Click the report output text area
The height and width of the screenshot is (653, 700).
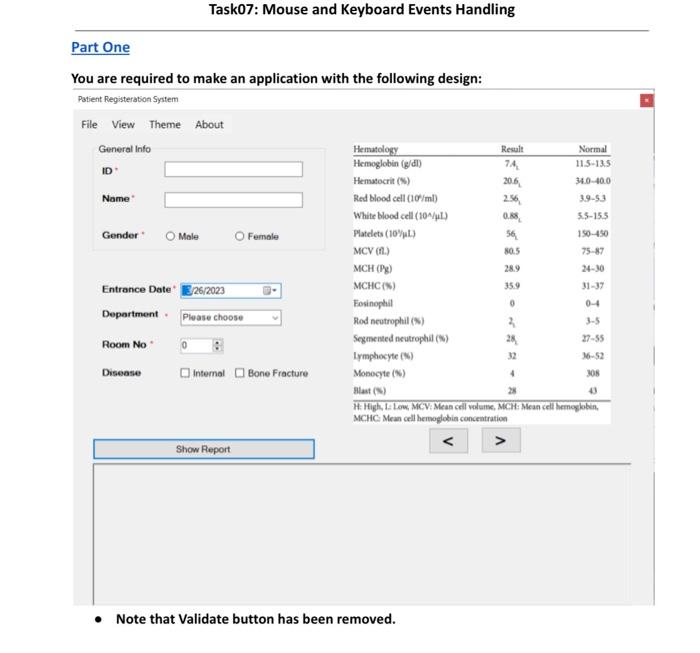click(362, 534)
